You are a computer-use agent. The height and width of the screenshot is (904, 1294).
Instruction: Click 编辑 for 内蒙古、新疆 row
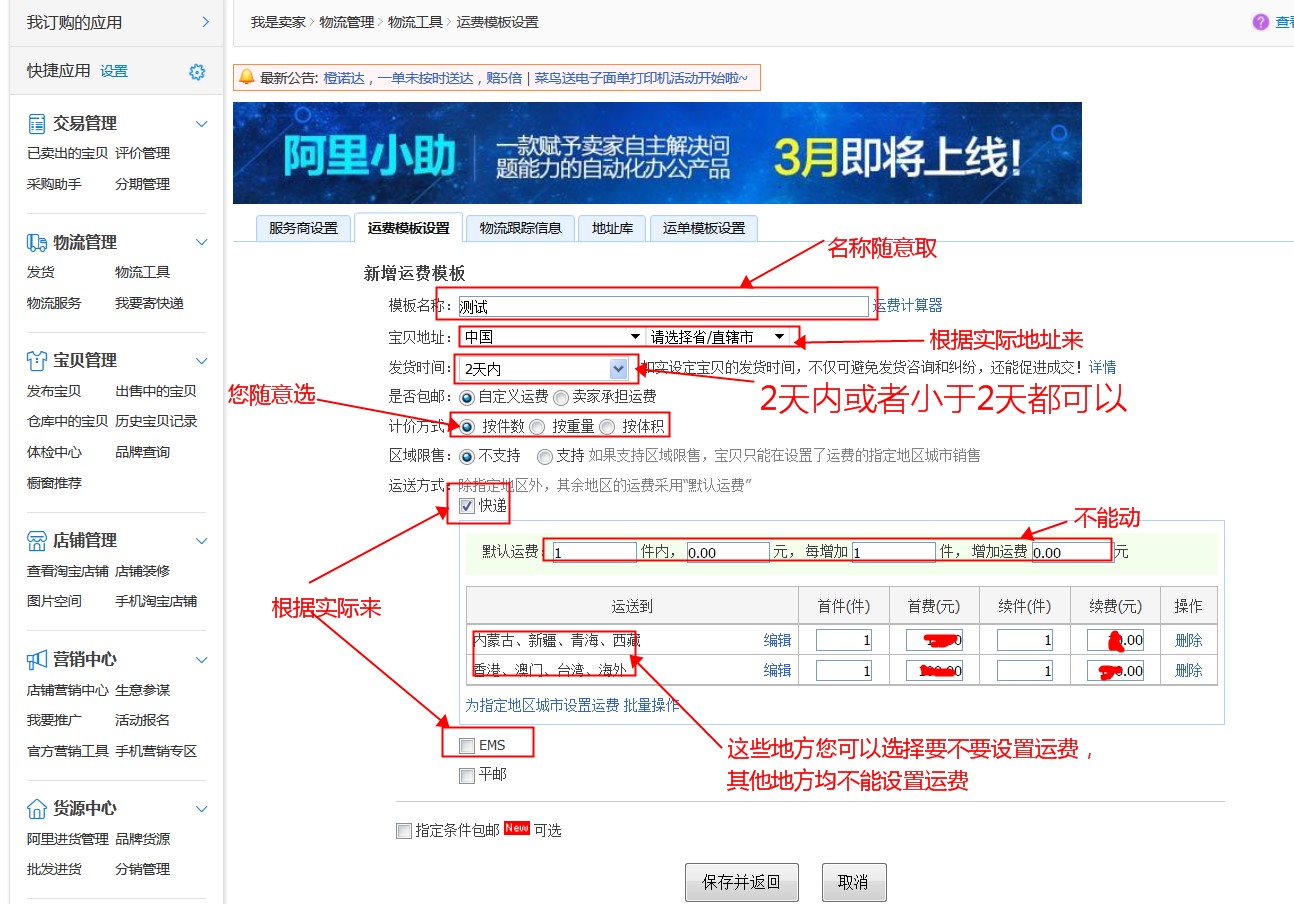pos(778,641)
